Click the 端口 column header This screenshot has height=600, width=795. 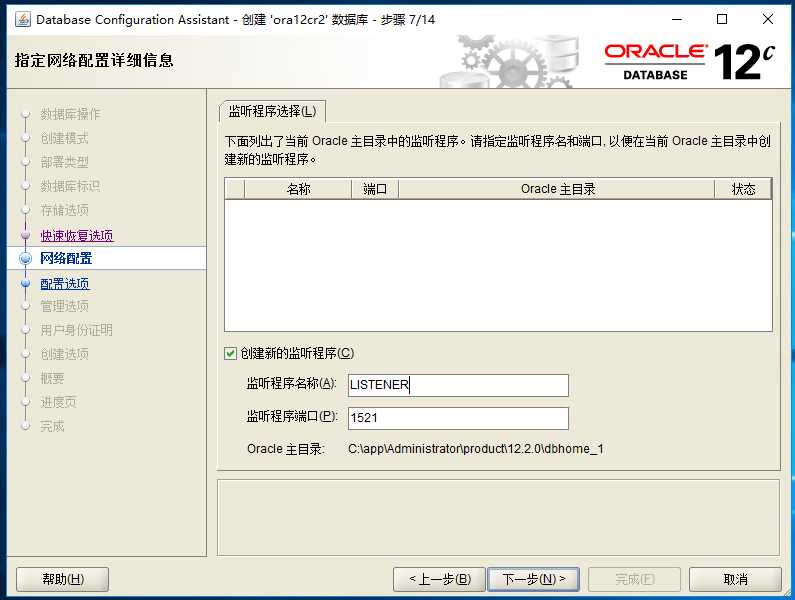click(x=375, y=189)
